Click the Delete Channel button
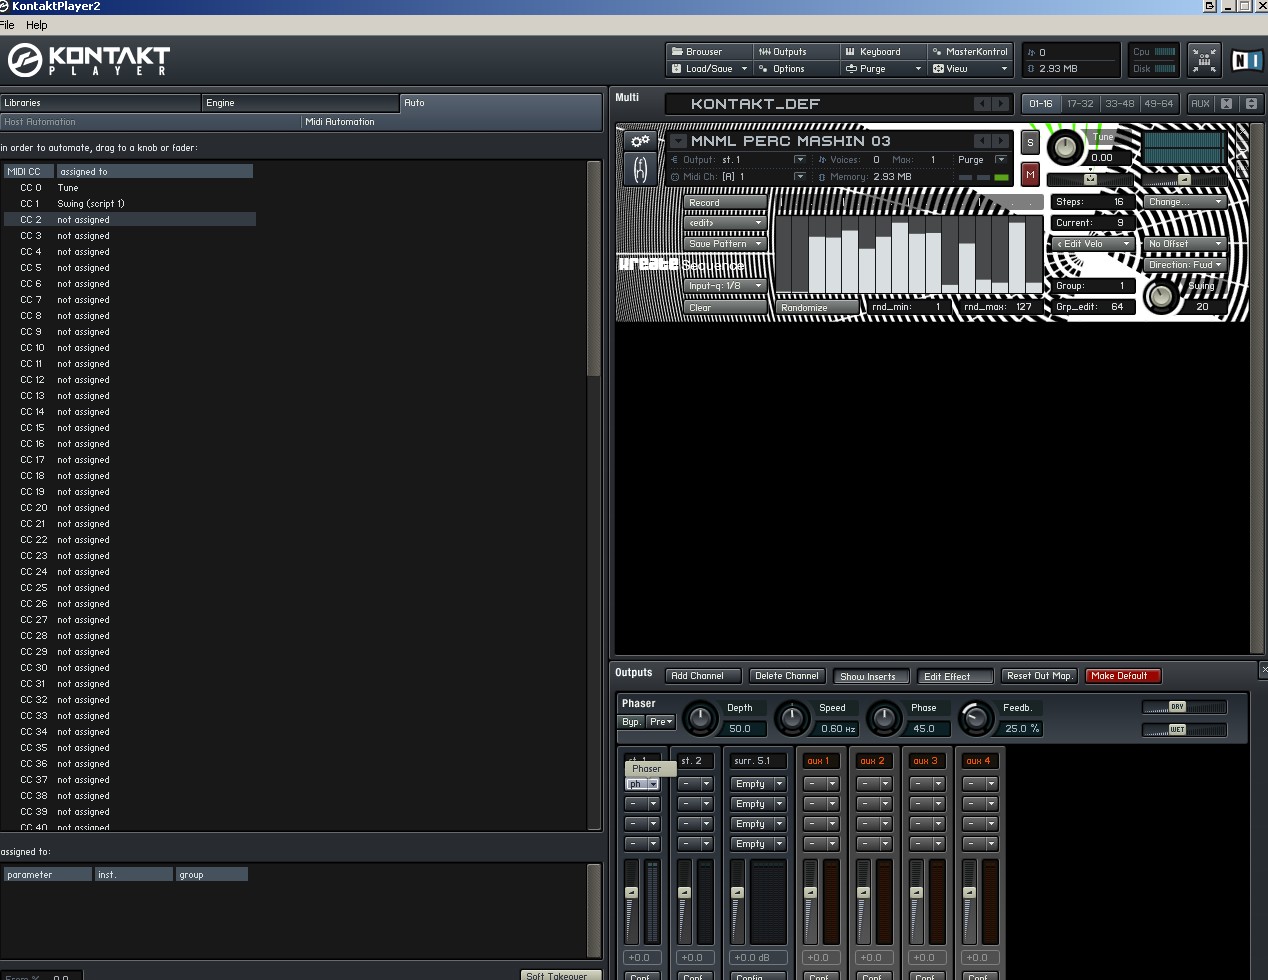1268x980 pixels. coord(787,676)
